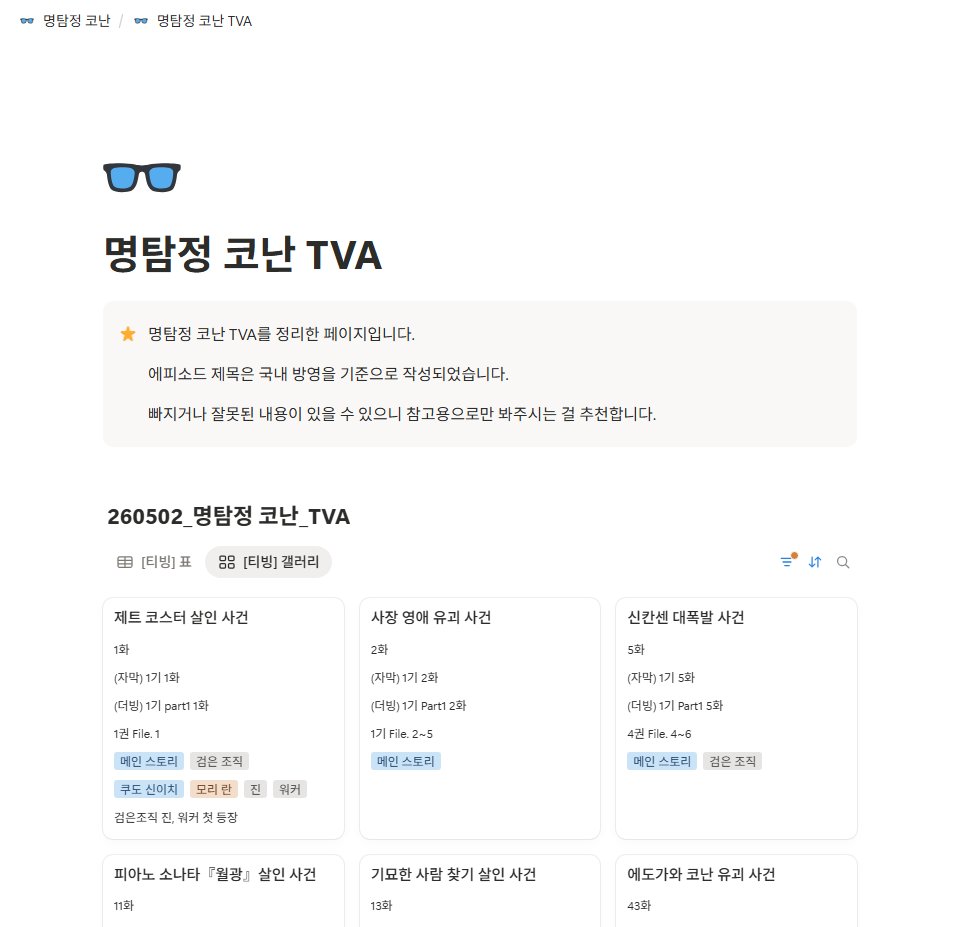Click 메인 스토리 tag in 신칸센 card
Image resolution: width=975 pixels, height=927 pixels.
[662, 761]
